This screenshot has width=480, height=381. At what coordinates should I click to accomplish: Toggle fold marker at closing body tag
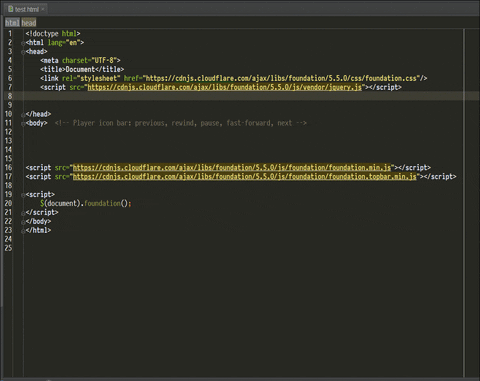click(x=23, y=222)
